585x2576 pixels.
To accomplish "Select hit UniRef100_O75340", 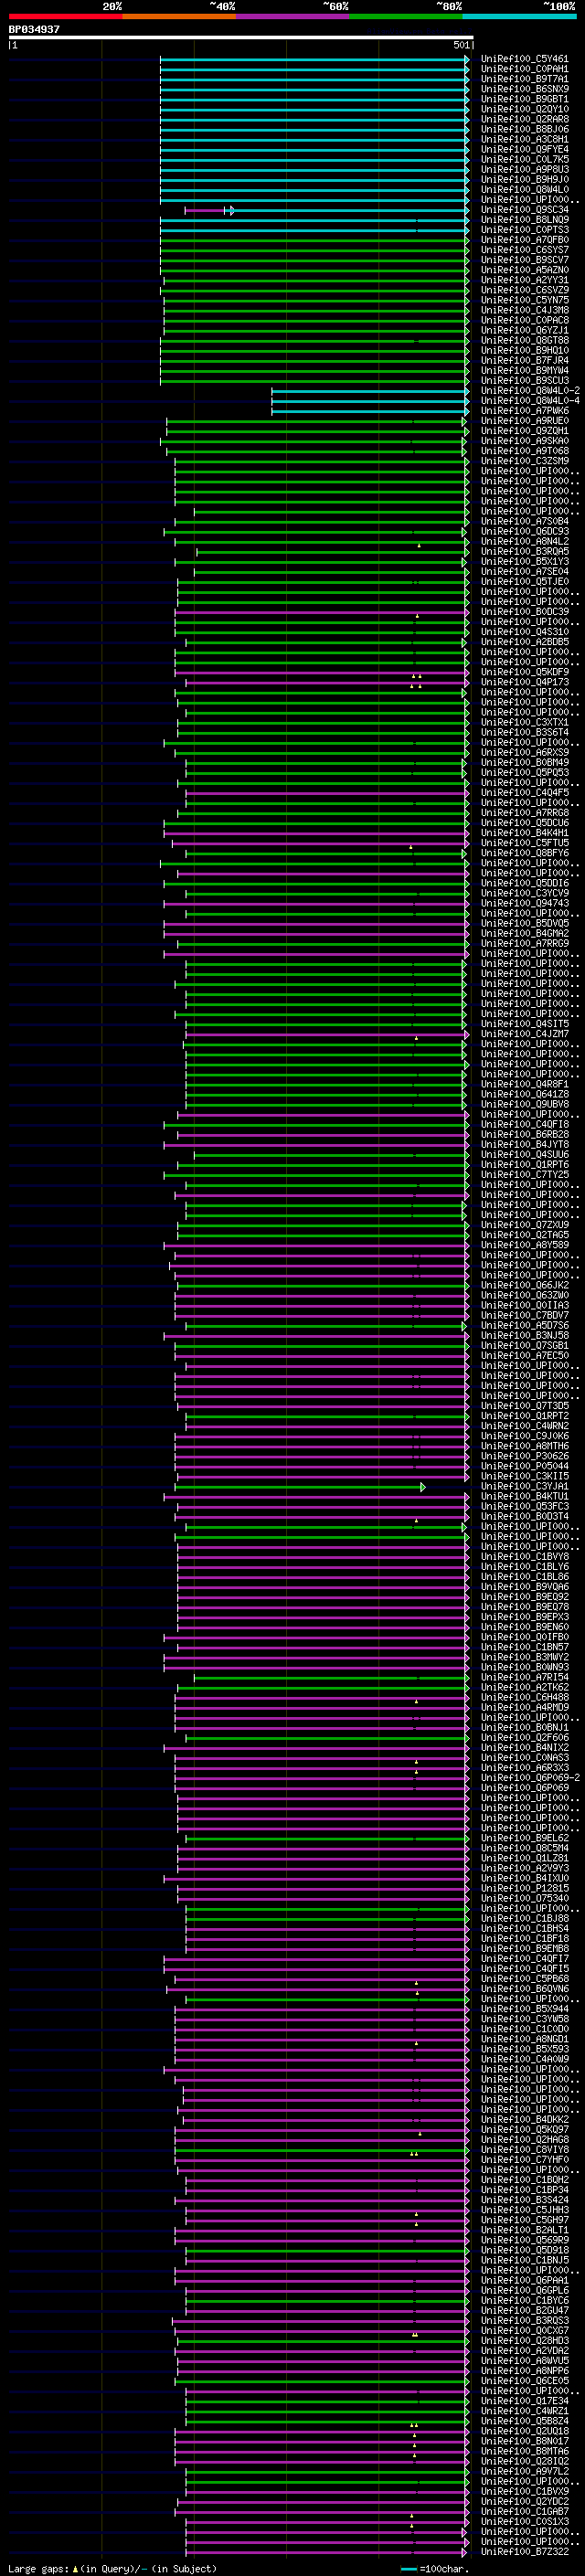I will 525,1899.
